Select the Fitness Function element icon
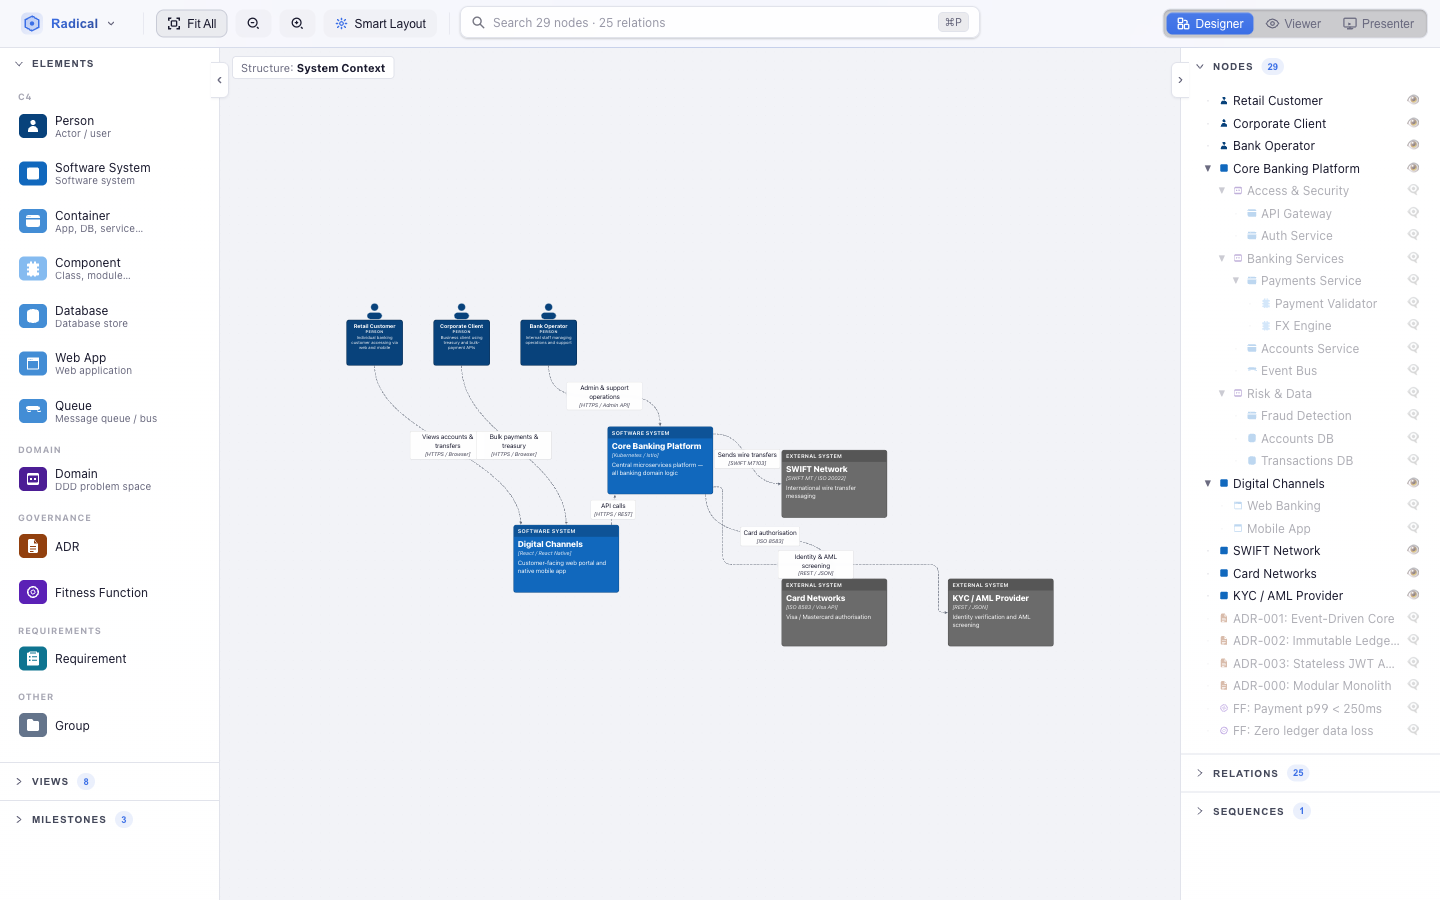This screenshot has width=1440, height=900. tap(33, 593)
